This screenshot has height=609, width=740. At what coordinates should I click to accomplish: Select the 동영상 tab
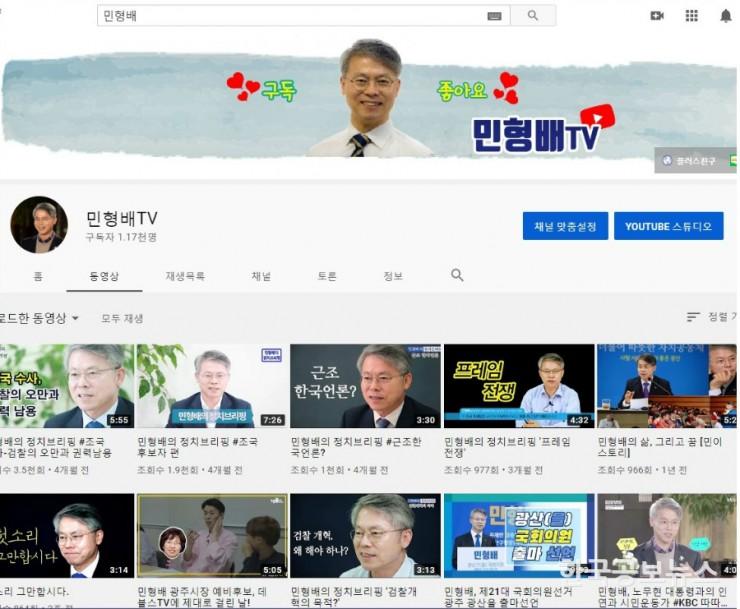[x=104, y=276]
